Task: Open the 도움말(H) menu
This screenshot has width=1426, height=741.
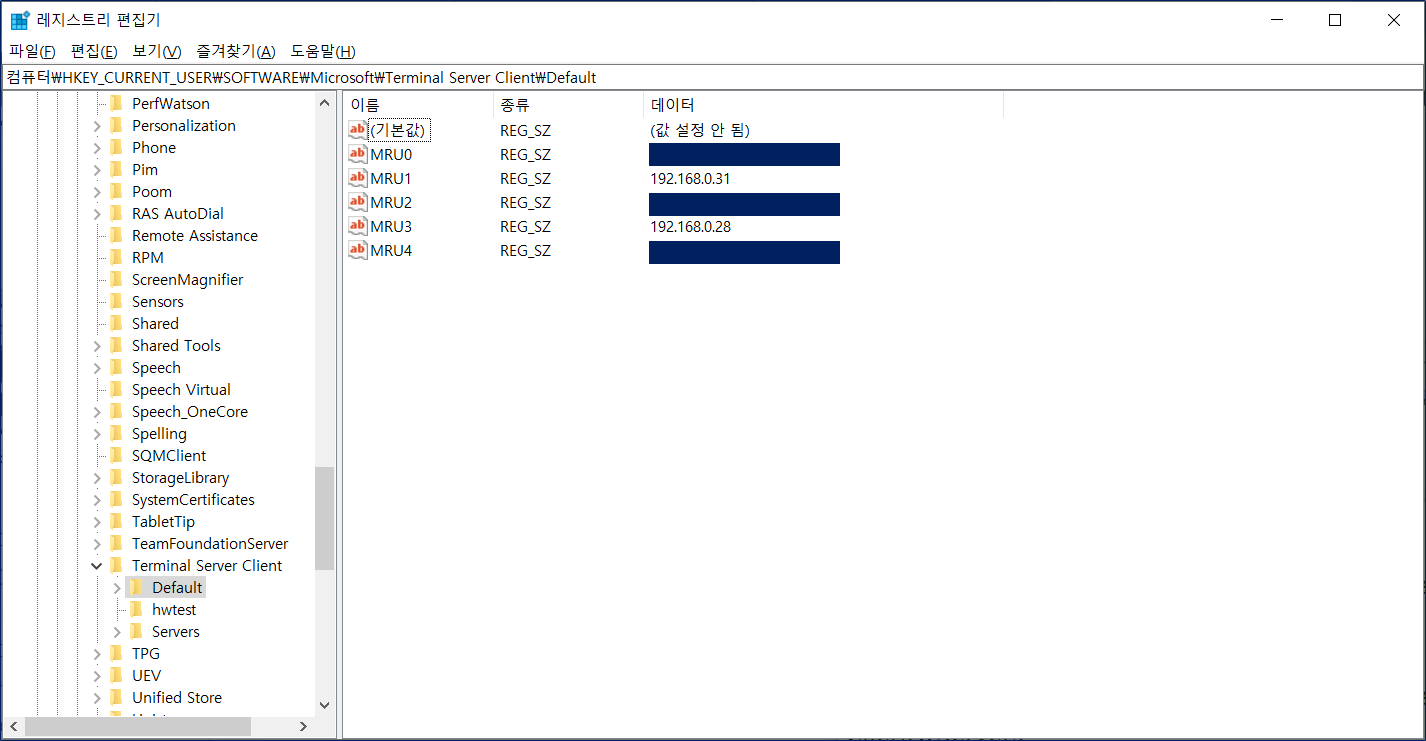Action: pos(323,51)
